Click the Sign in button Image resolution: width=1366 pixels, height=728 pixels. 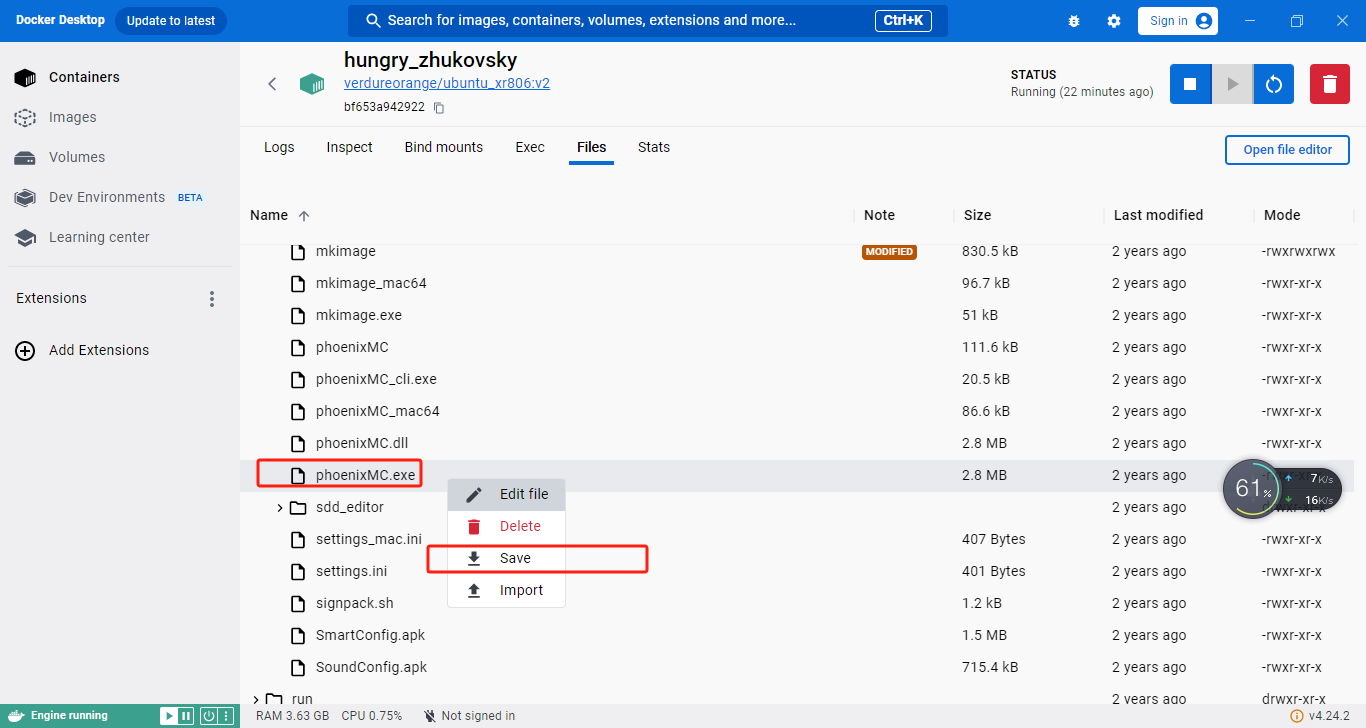click(x=1177, y=21)
